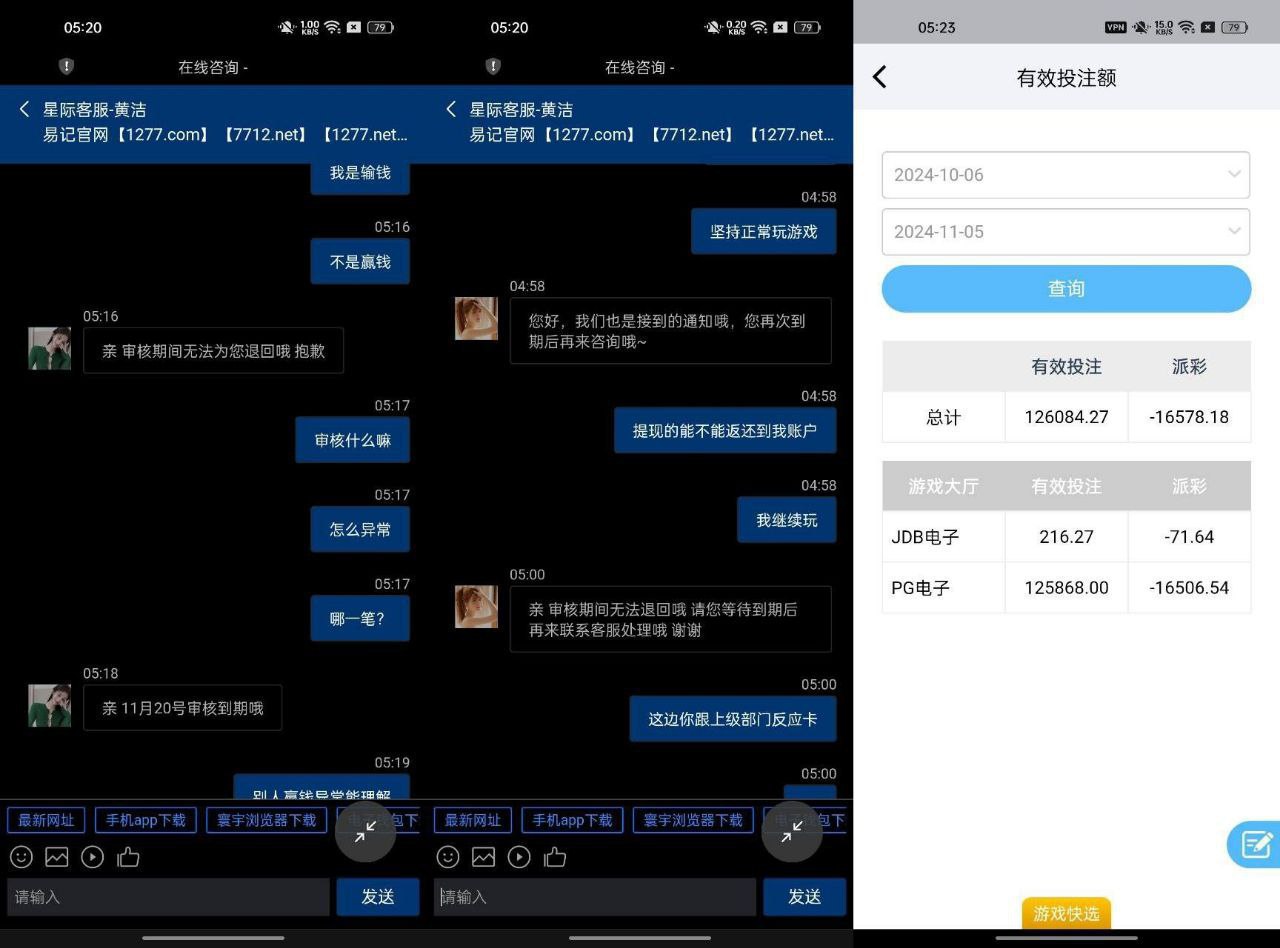Click the blue edit note floating icon

click(x=1255, y=844)
